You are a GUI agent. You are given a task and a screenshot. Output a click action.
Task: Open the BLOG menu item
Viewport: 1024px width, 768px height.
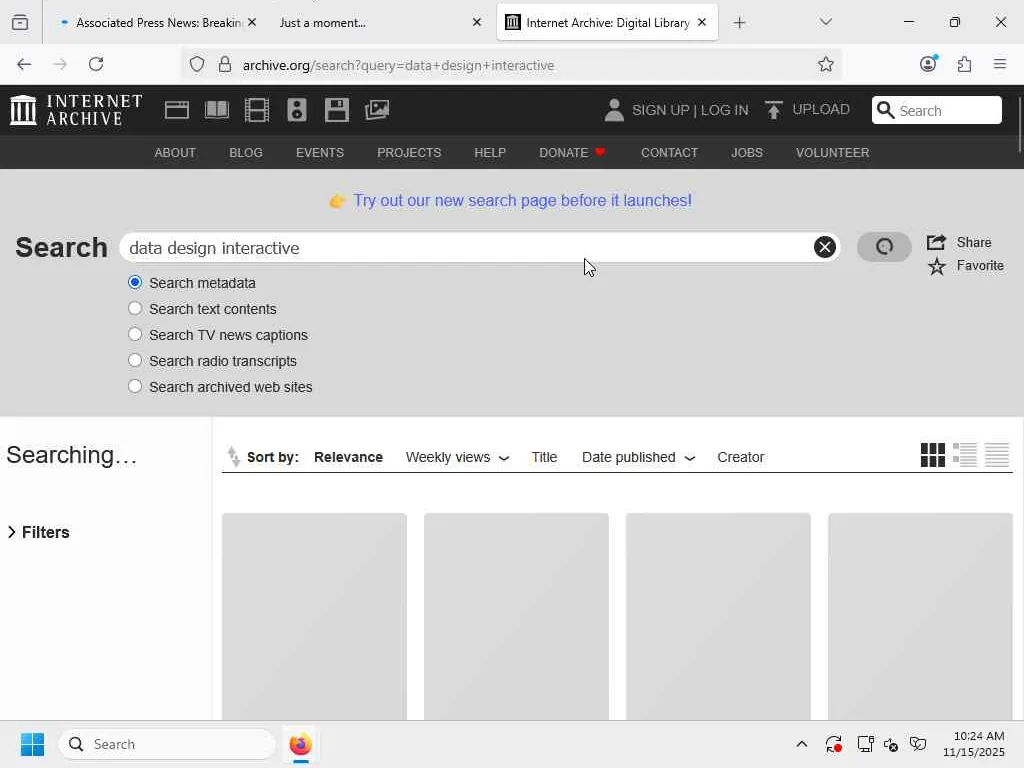(x=246, y=153)
